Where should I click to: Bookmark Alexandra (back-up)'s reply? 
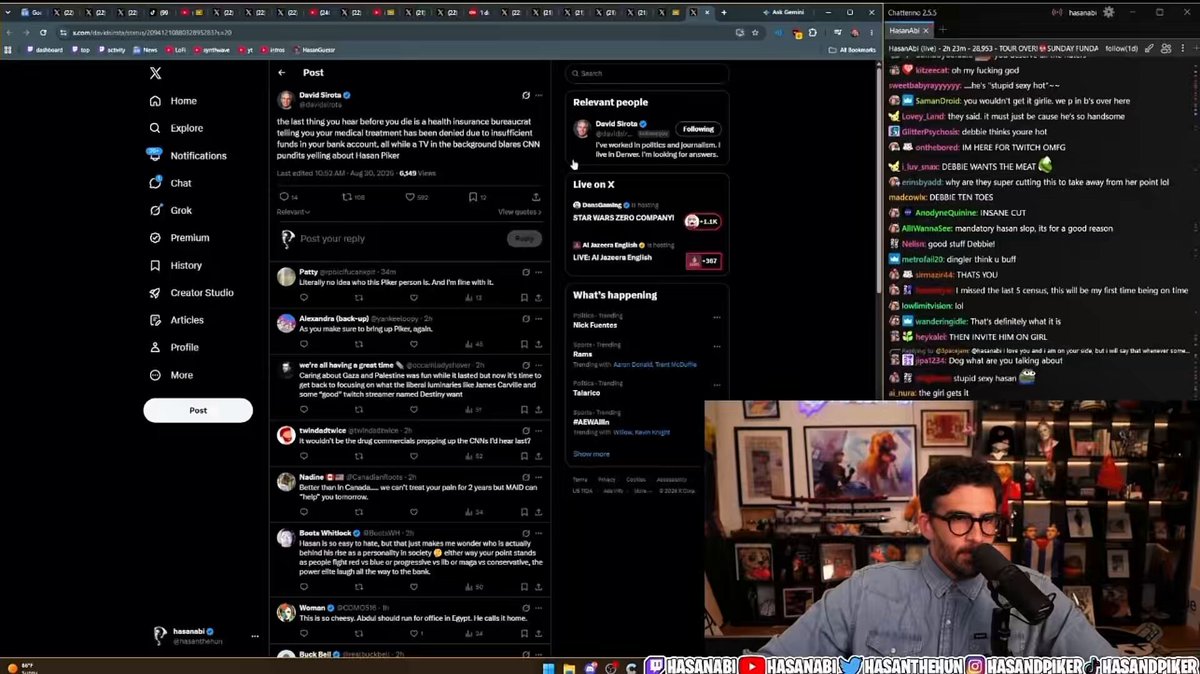pos(523,342)
